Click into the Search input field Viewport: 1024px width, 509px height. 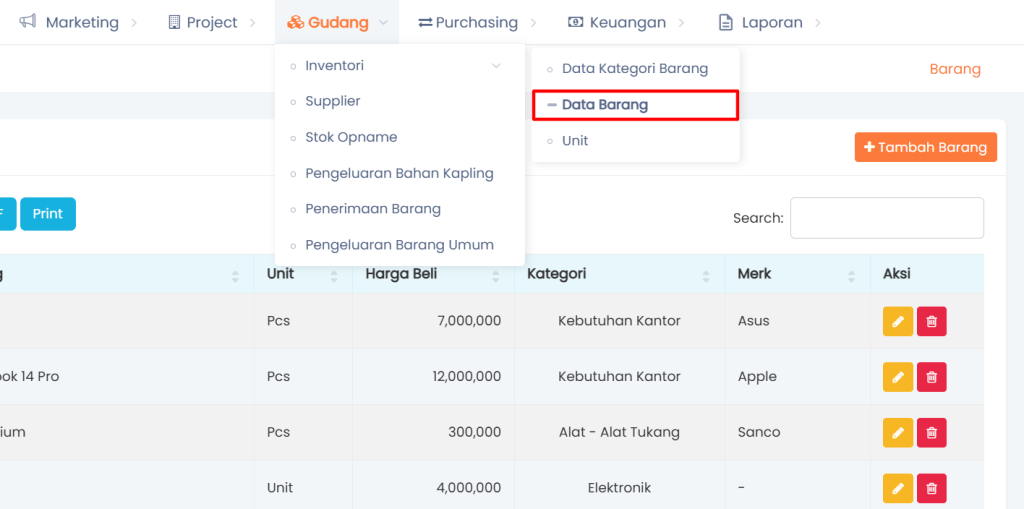tap(886, 218)
